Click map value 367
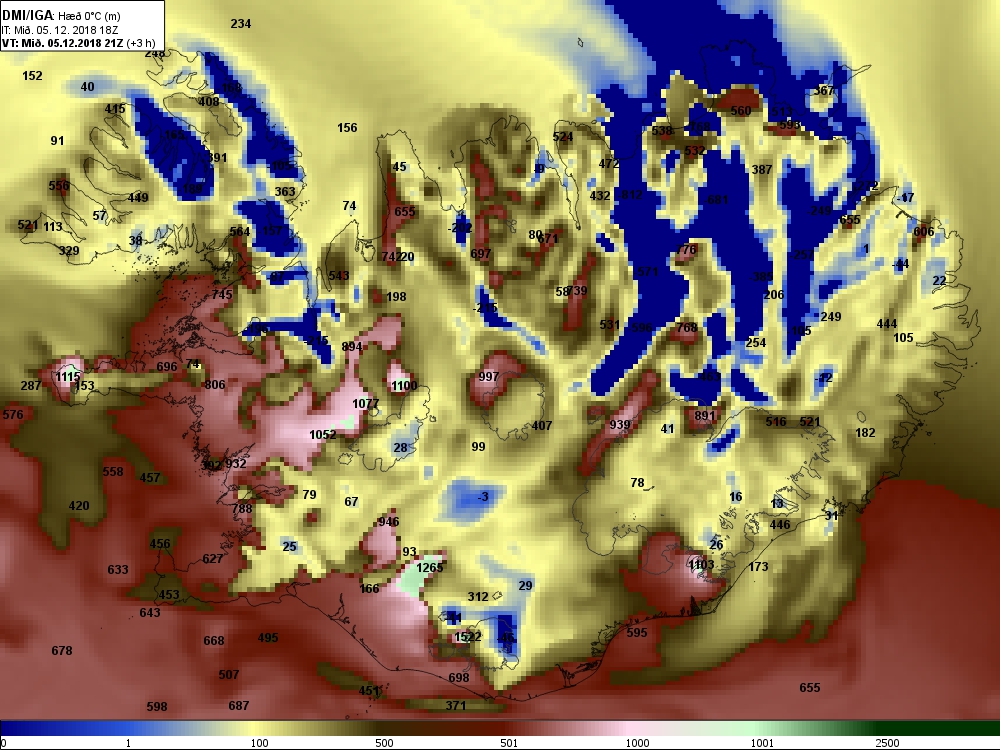Screen dimensions: 1000x750 click(x=823, y=91)
